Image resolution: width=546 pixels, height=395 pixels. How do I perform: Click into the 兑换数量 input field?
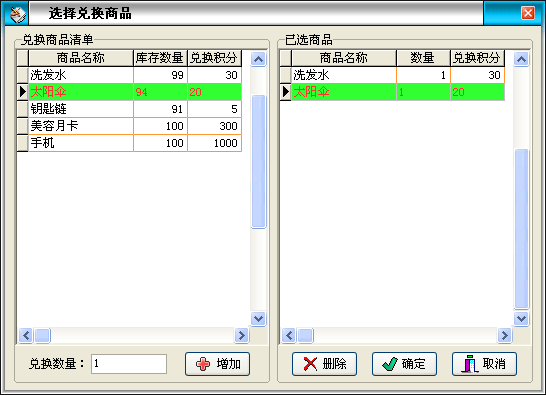(129, 364)
